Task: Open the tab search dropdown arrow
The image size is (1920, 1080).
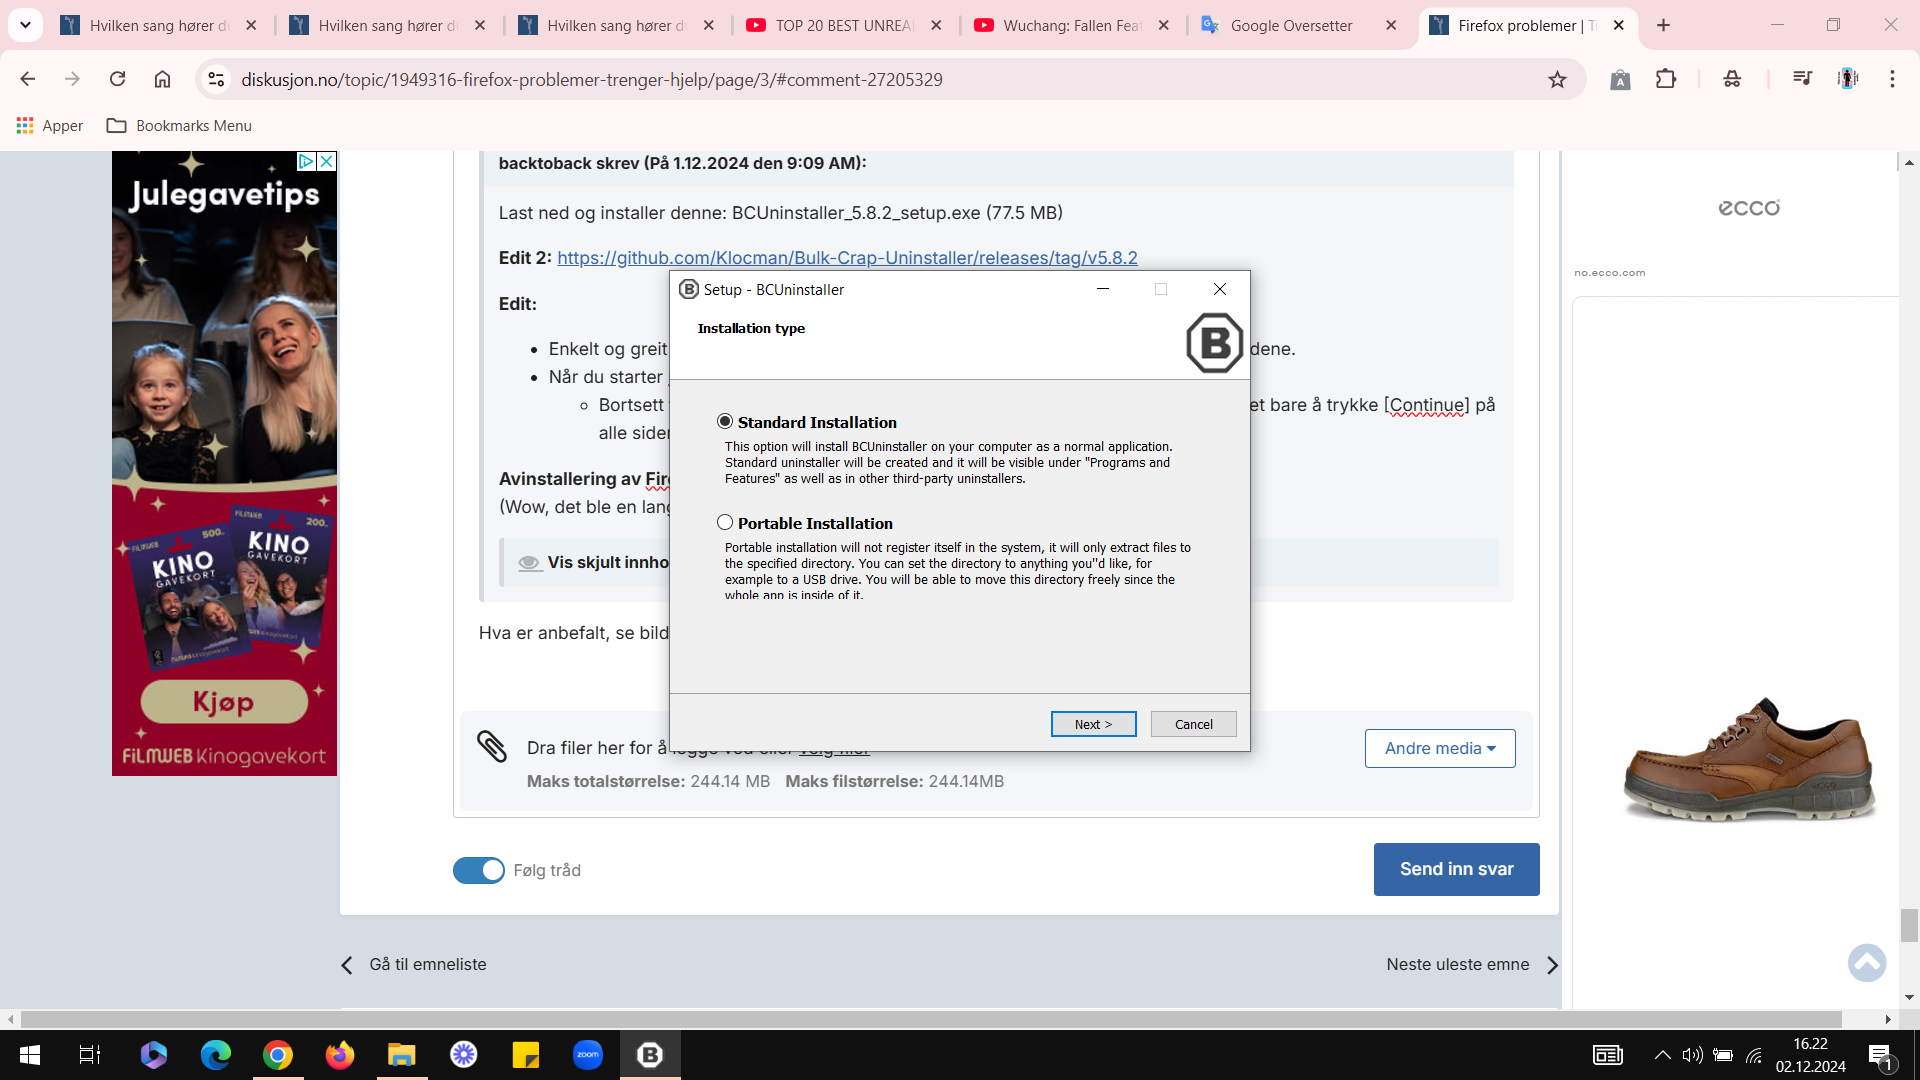Action: coord(25,25)
